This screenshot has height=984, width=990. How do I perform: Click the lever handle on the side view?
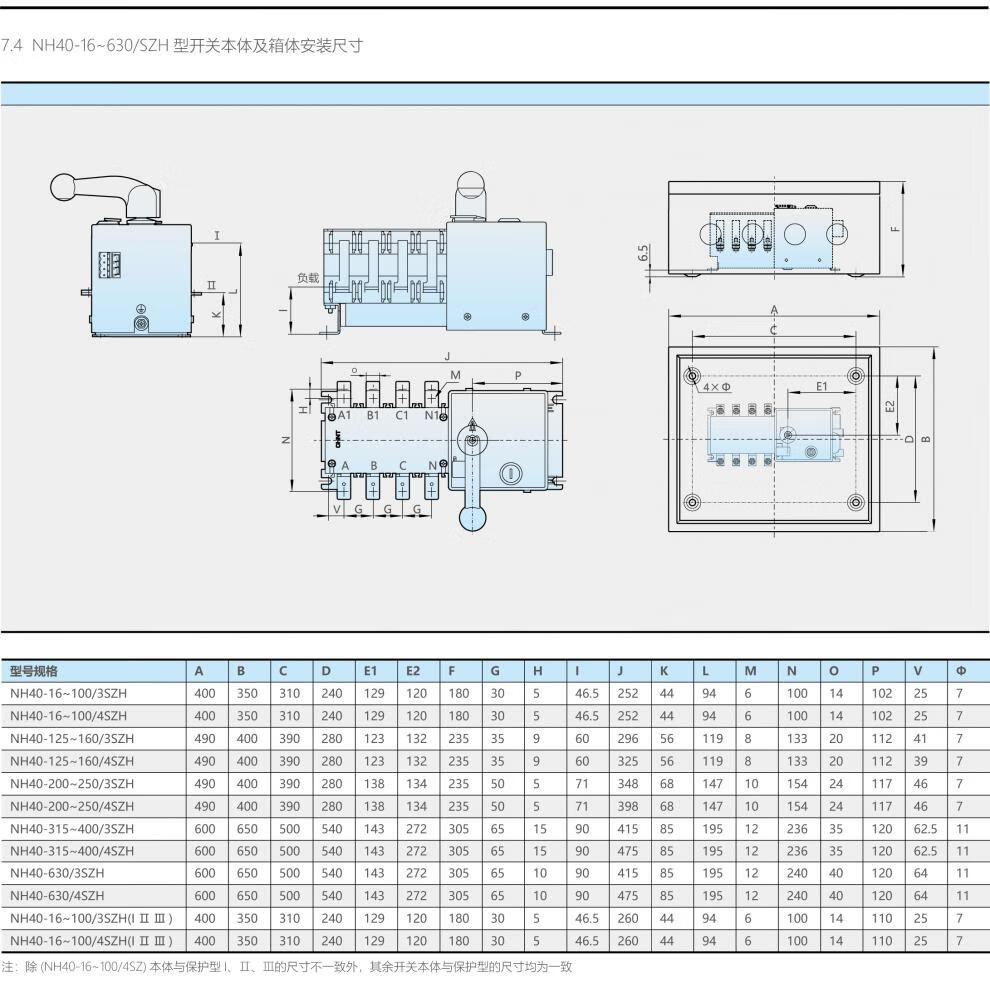point(101,190)
